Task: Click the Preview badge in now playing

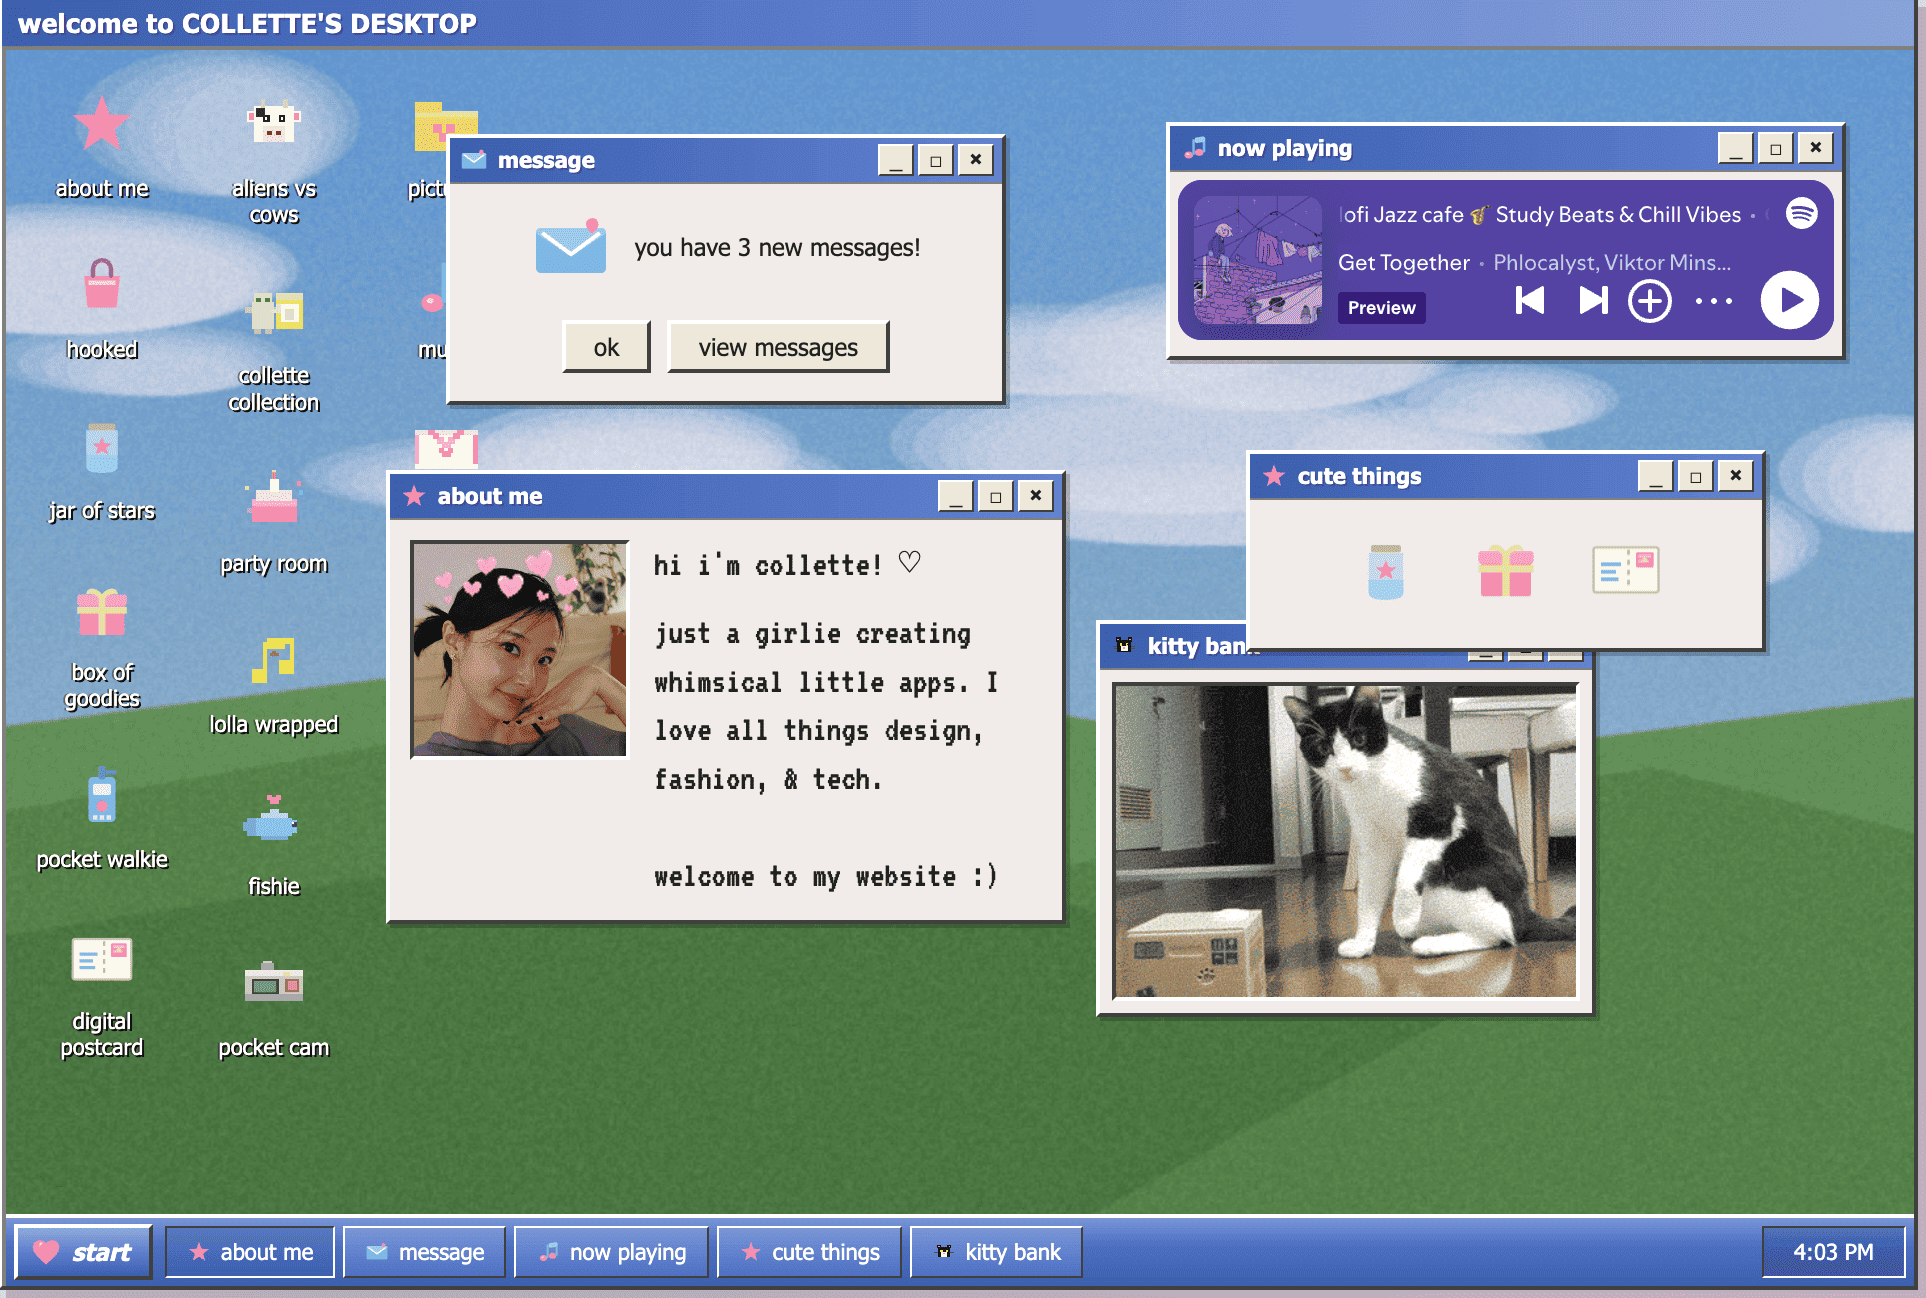Action: tap(1381, 307)
